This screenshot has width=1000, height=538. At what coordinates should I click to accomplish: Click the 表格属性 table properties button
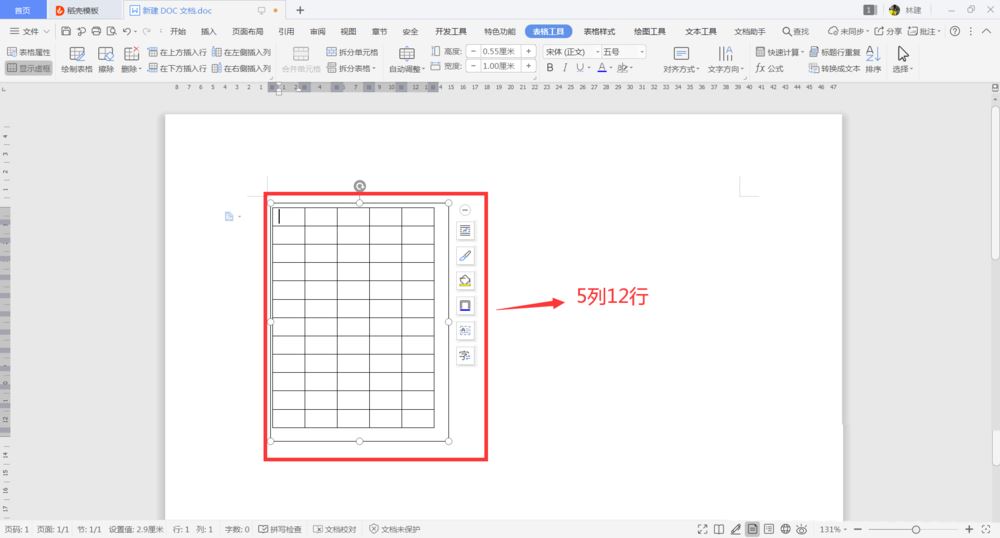coord(28,52)
